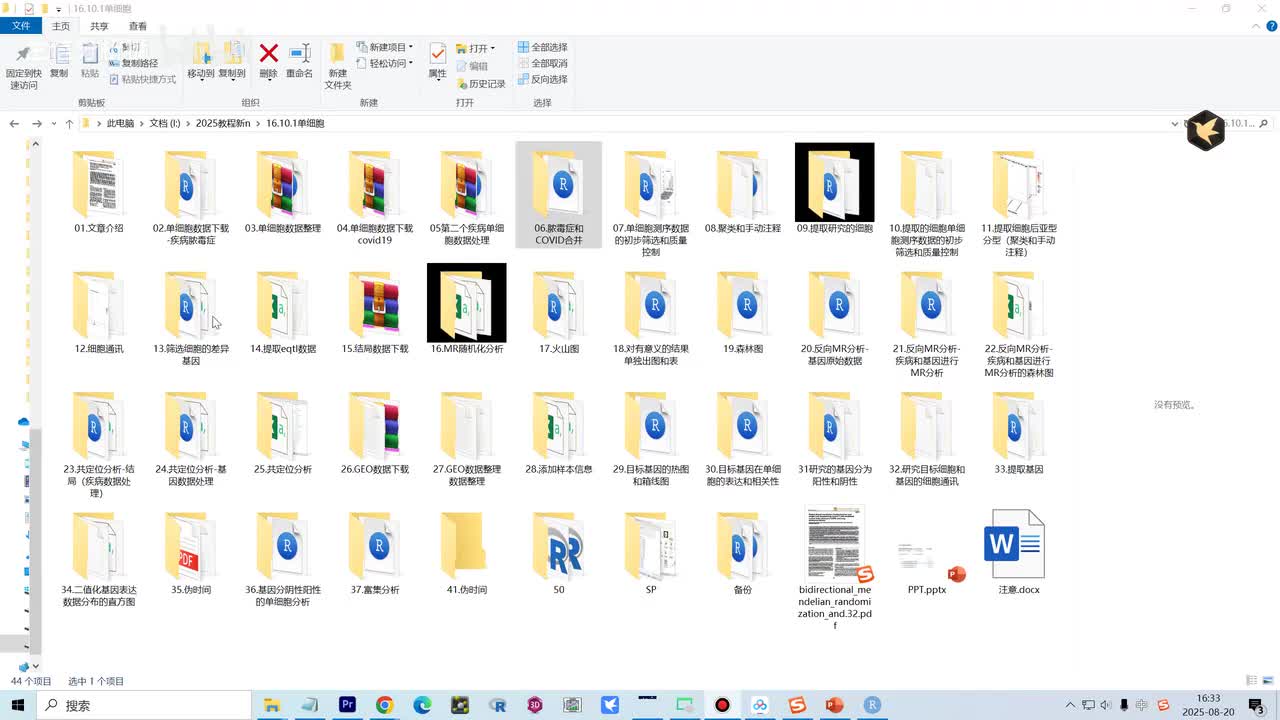Image resolution: width=1280 pixels, height=720 pixels.
Task: Select the folder 26.GEO数据下载
Action: click(x=375, y=432)
